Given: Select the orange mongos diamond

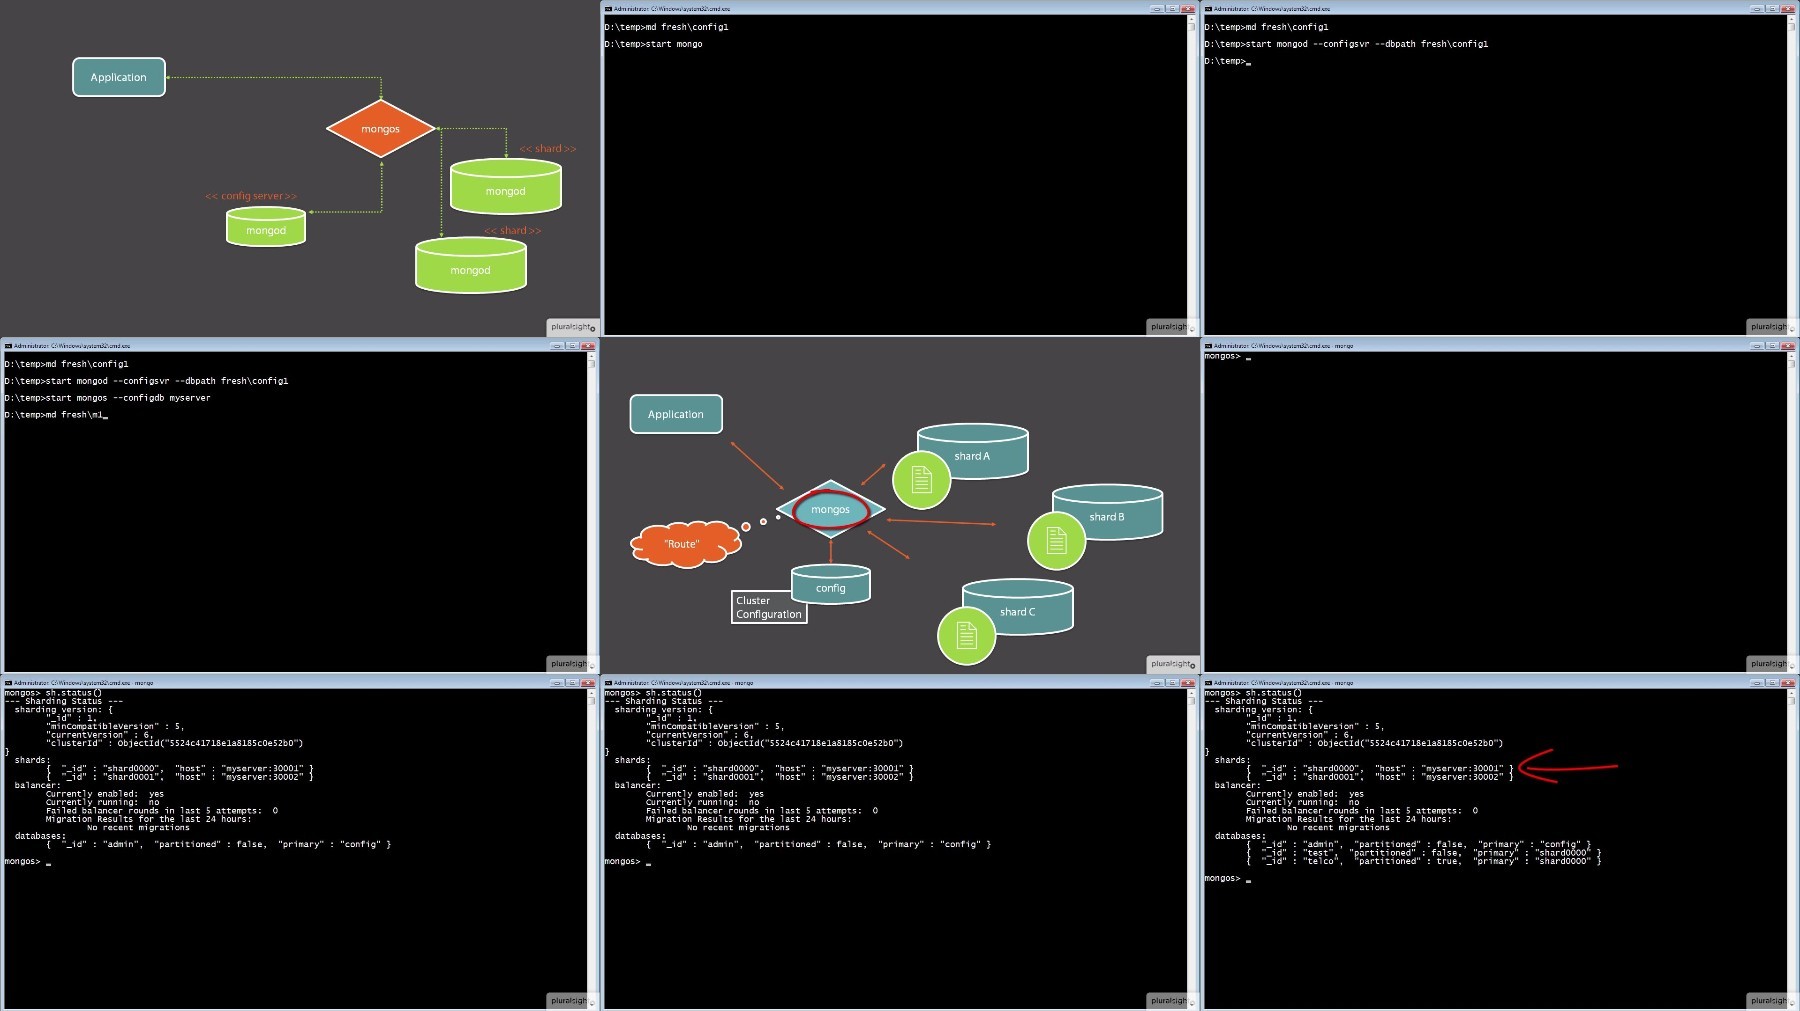Looking at the screenshot, I should tap(381, 128).
